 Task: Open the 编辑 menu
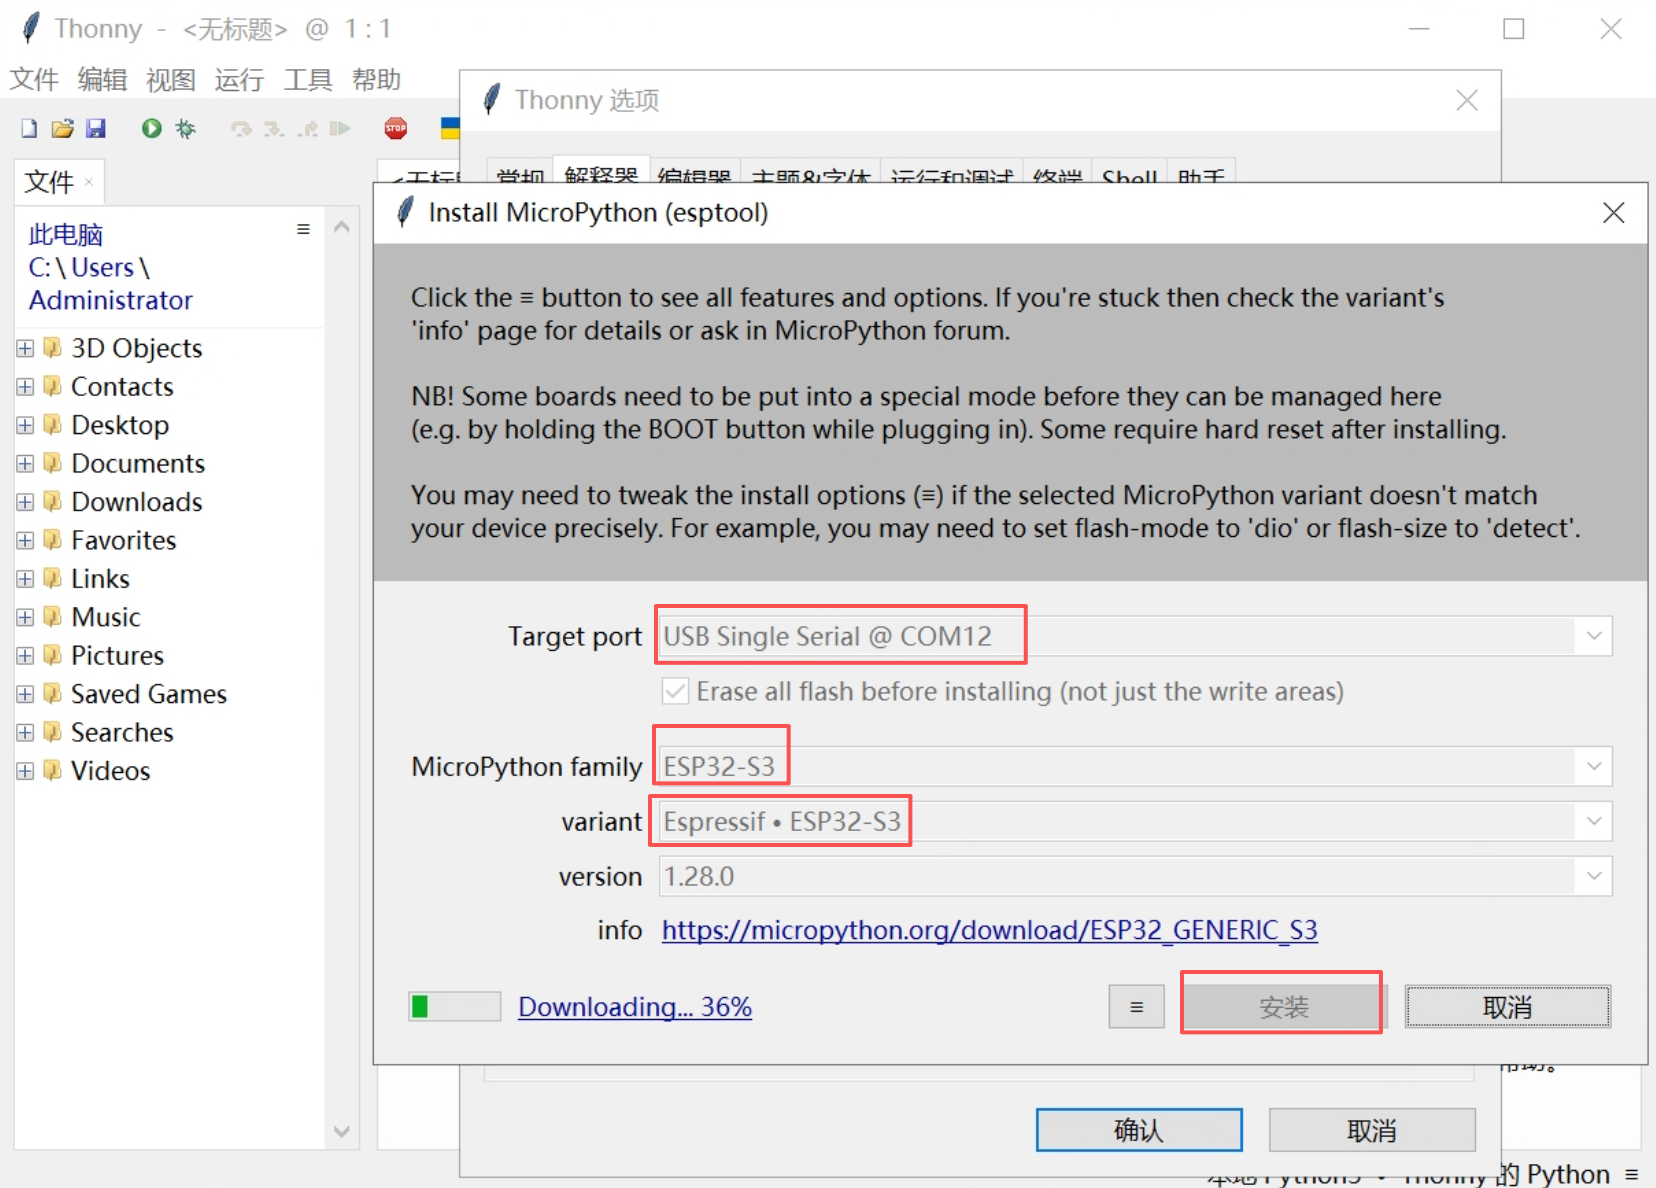102,79
